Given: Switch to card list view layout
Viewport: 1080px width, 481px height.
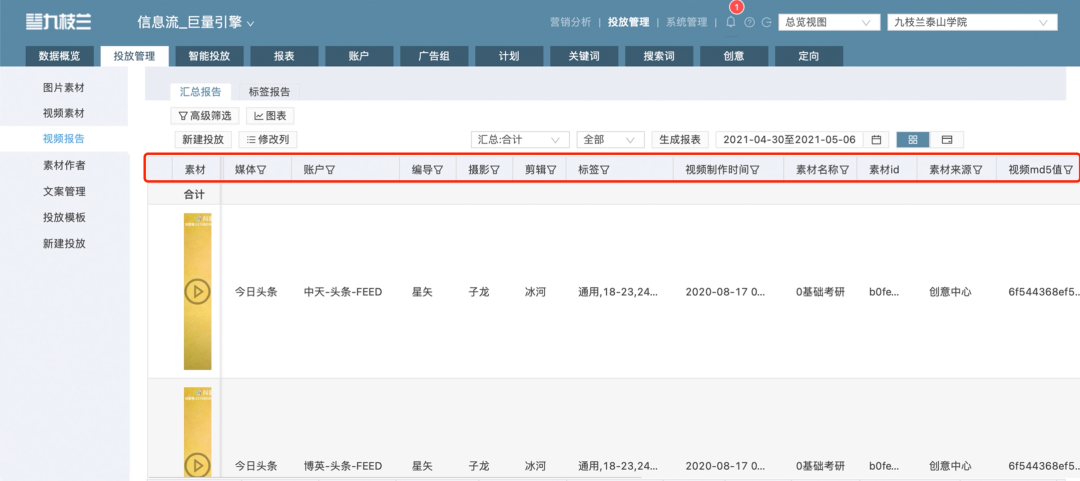Looking at the screenshot, I should pyautogui.click(x=946, y=140).
